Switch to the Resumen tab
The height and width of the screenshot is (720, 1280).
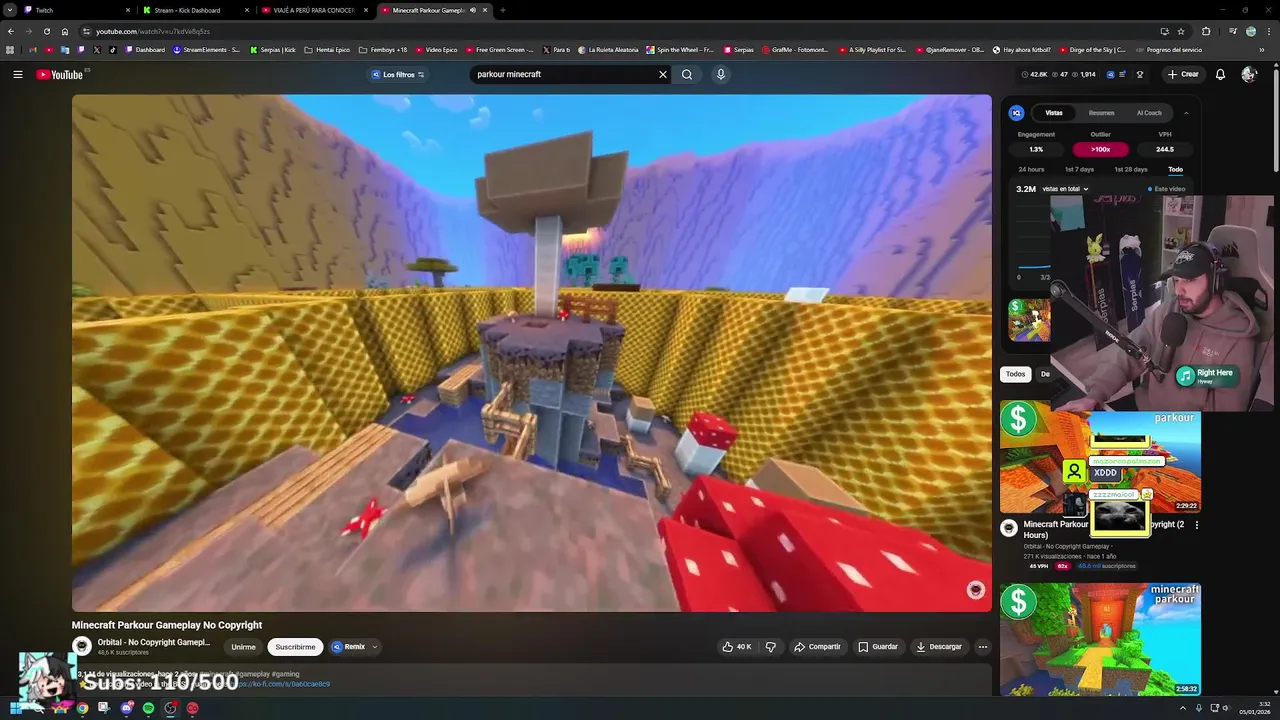tap(1101, 113)
